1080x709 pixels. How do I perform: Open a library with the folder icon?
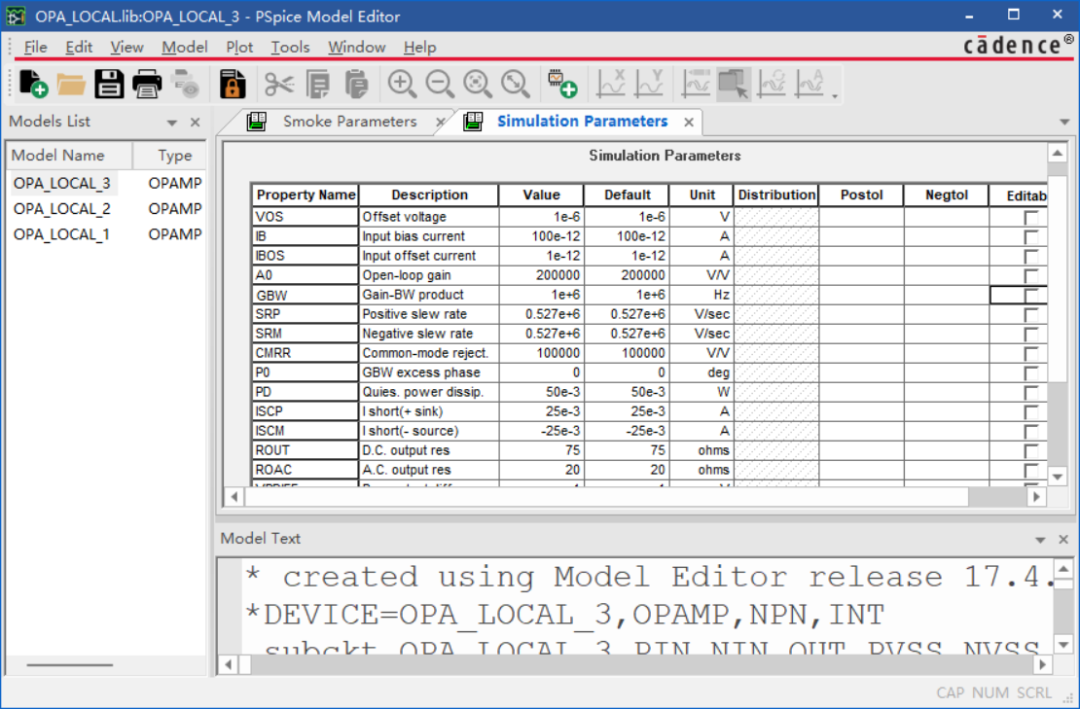pyautogui.click(x=71, y=84)
